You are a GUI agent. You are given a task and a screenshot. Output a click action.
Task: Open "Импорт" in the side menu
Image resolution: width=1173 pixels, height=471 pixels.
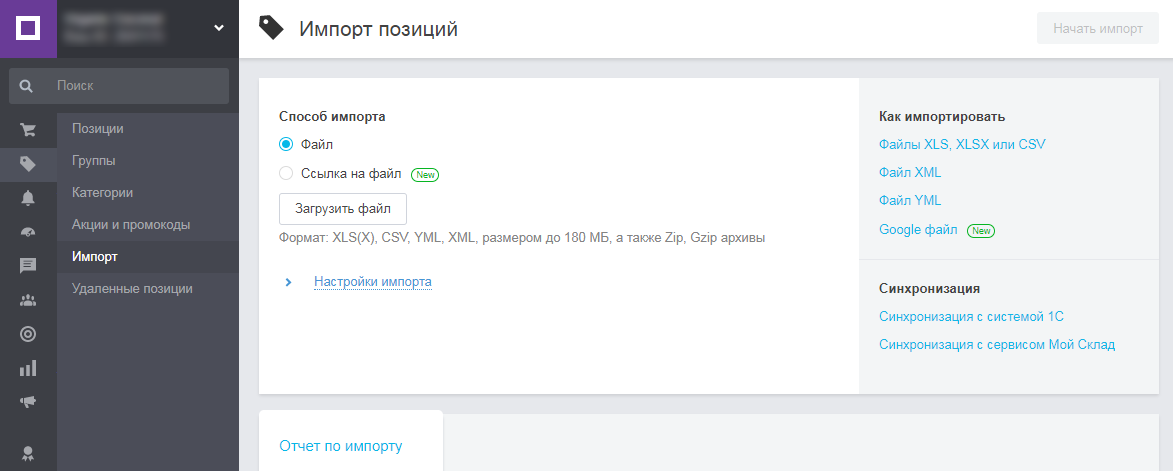[x=95, y=257]
